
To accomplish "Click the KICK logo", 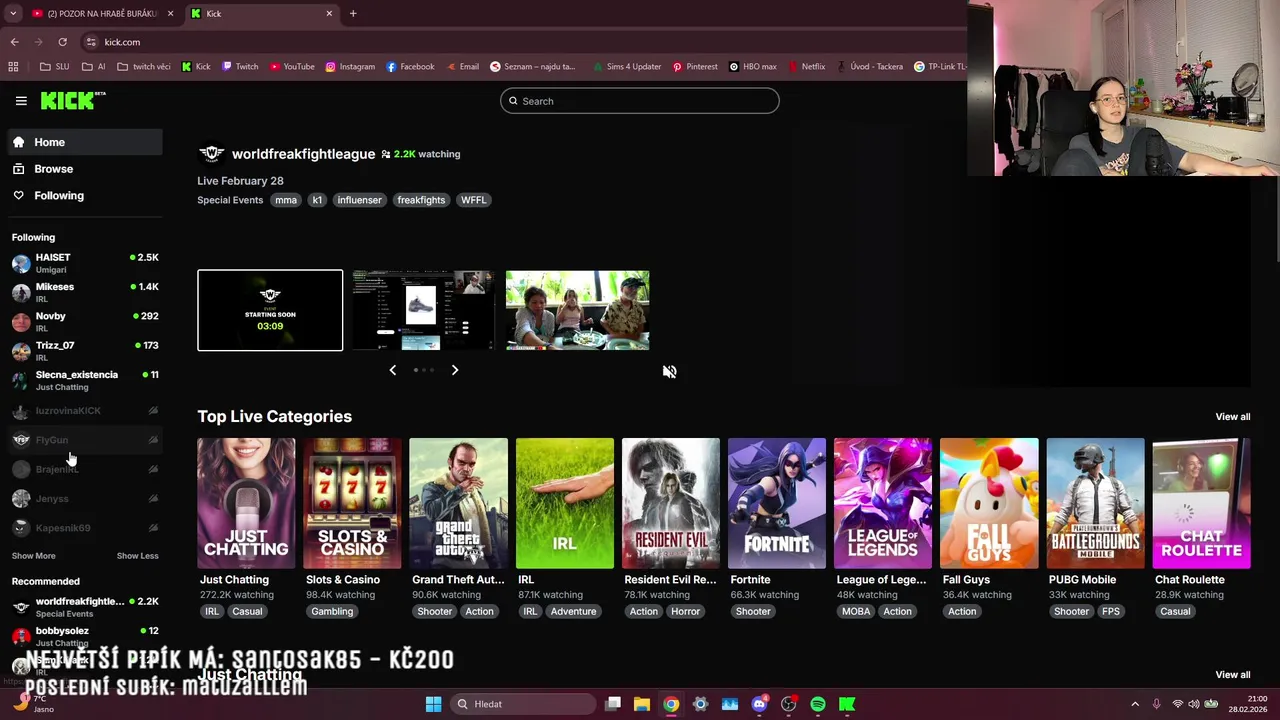I will pos(72,100).
